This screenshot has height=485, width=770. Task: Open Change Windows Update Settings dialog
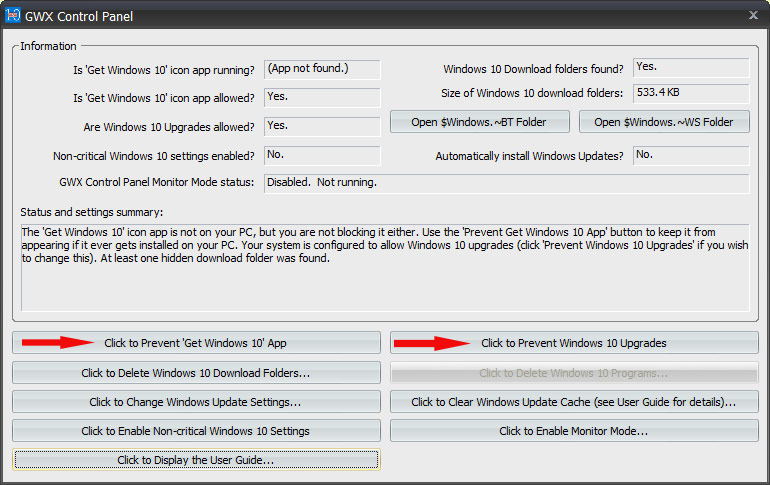point(196,402)
